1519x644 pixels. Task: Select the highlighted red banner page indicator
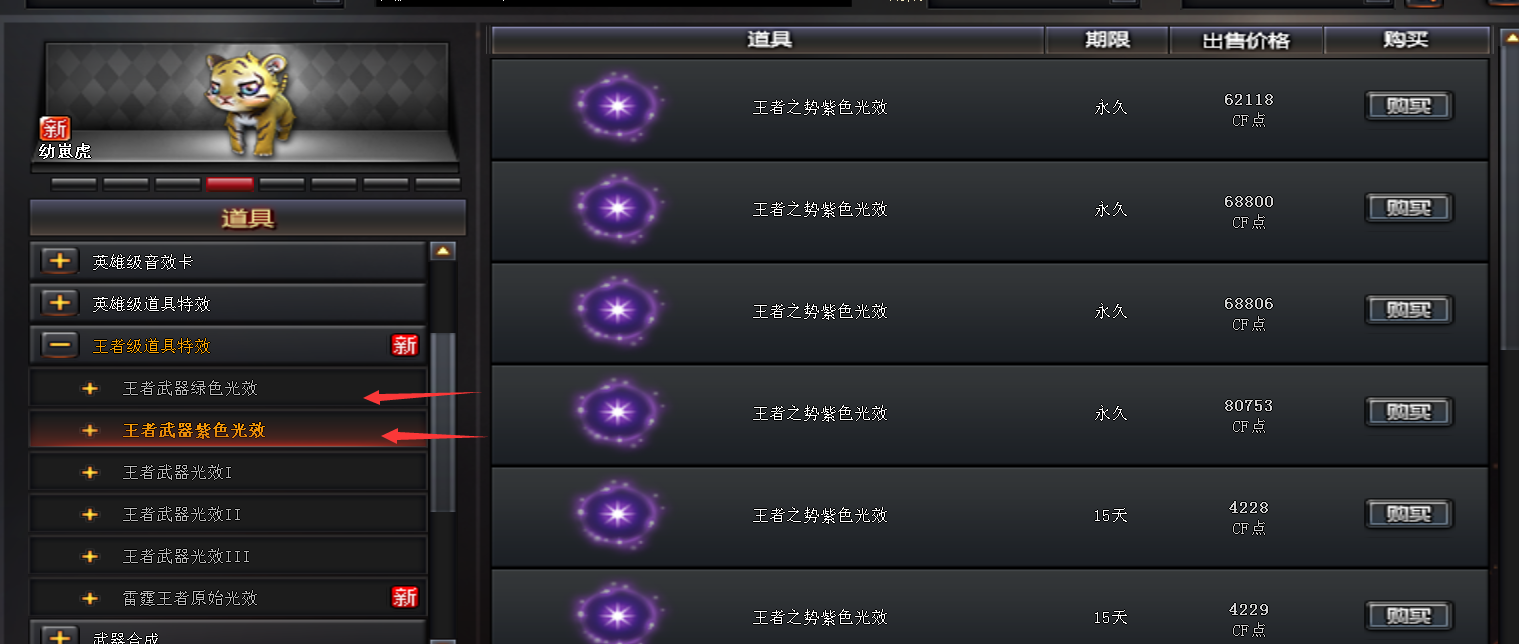[x=230, y=184]
